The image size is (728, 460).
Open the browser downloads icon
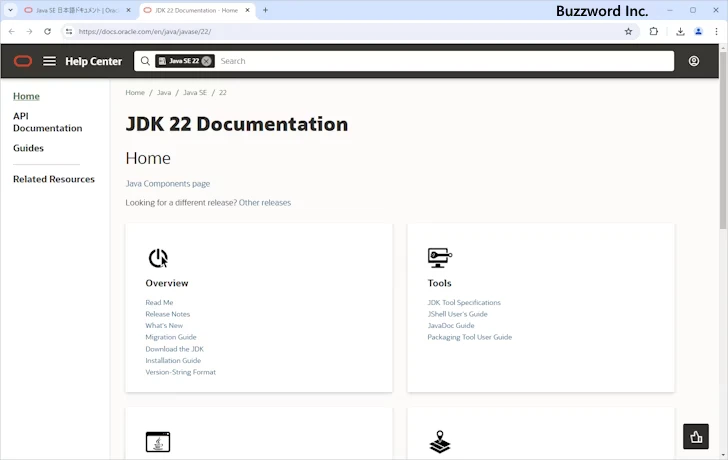pos(680,32)
